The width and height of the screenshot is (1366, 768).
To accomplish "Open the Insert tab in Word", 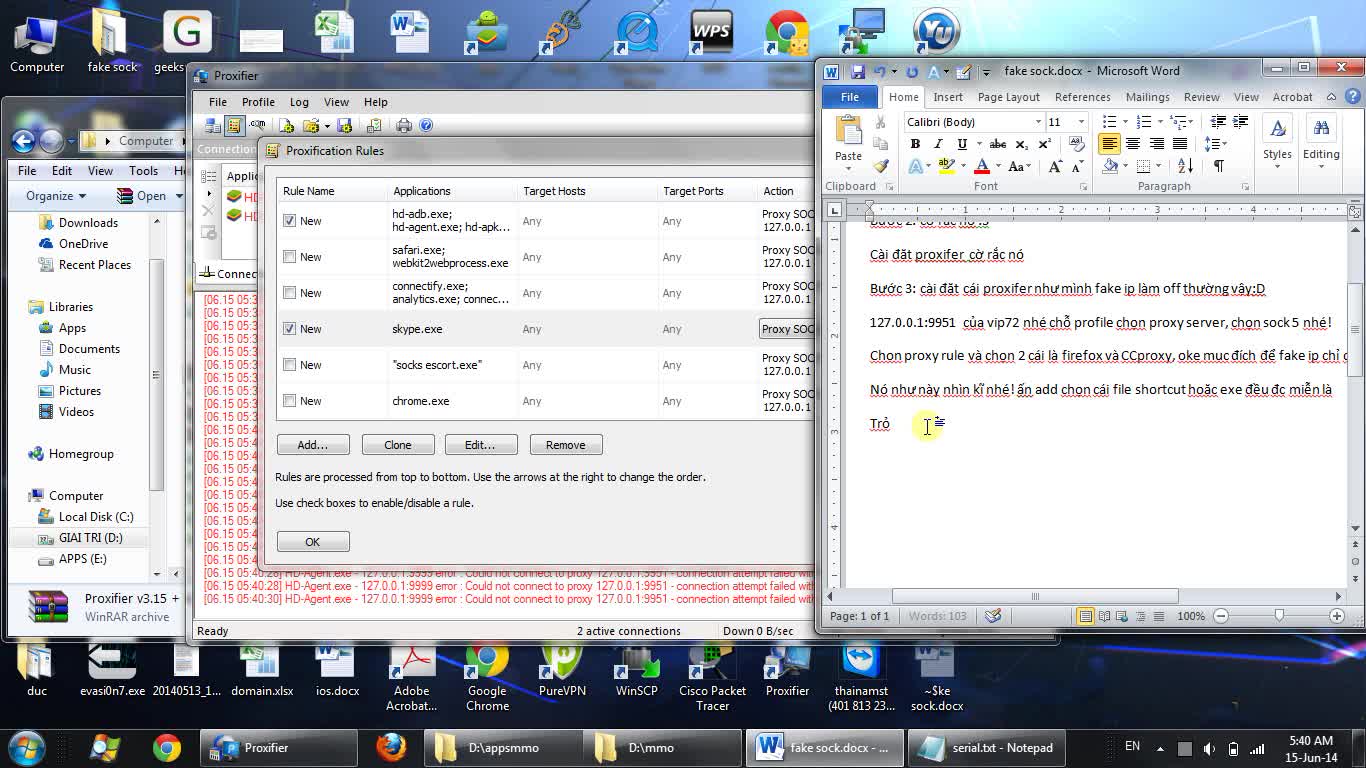I will (x=948, y=97).
